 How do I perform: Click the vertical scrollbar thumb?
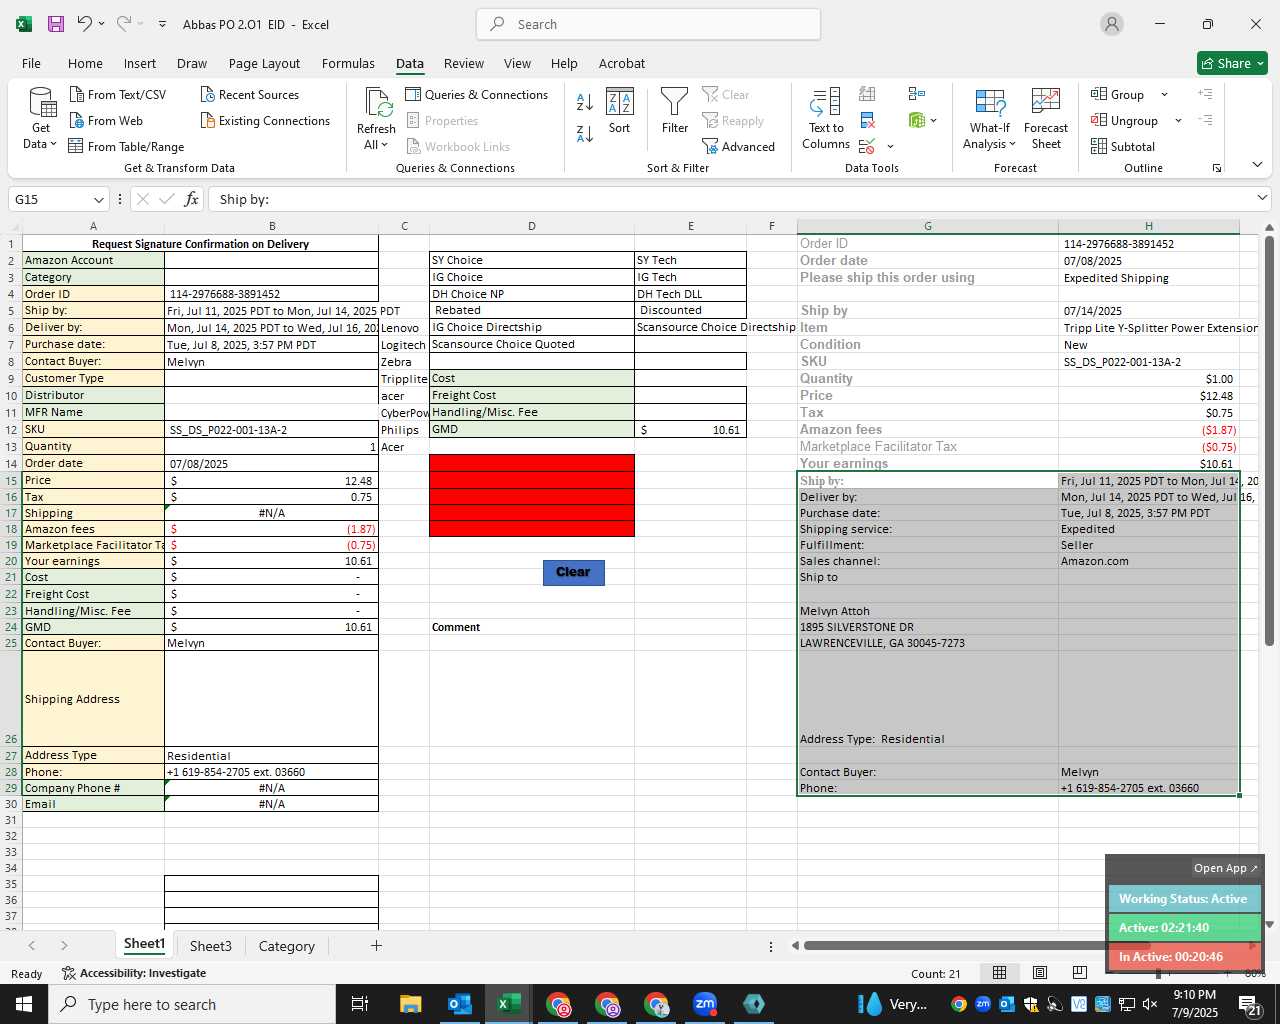pyautogui.click(x=1269, y=440)
